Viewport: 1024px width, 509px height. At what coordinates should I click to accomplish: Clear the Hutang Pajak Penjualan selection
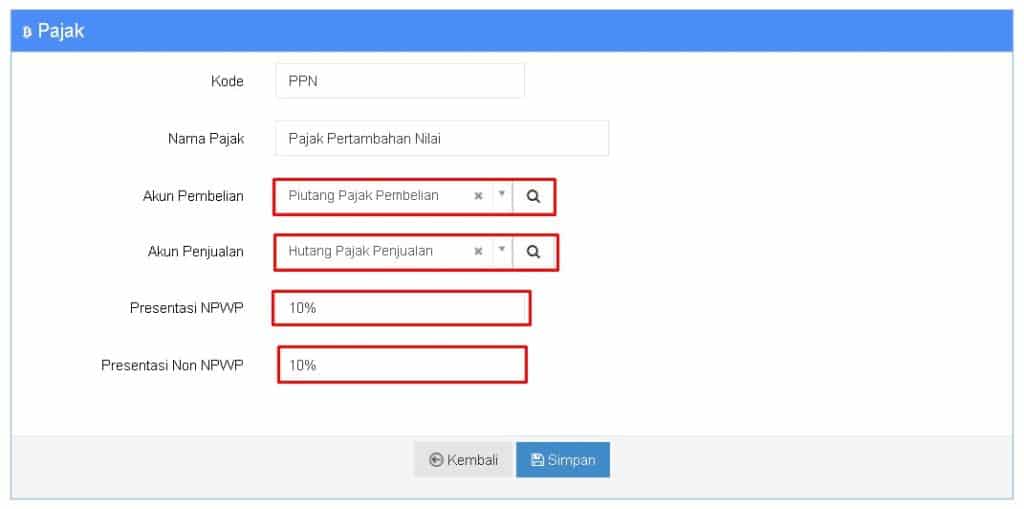(x=478, y=252)
